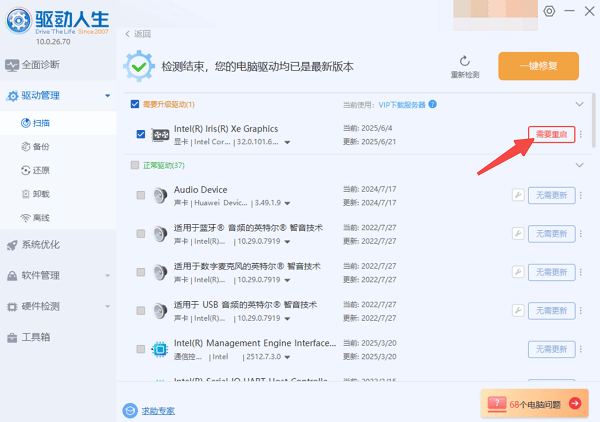This screenshot has width=600, height=422.
Task: Toggle the 正常驱动(37) group checkbox
Action: pos(135,165)
